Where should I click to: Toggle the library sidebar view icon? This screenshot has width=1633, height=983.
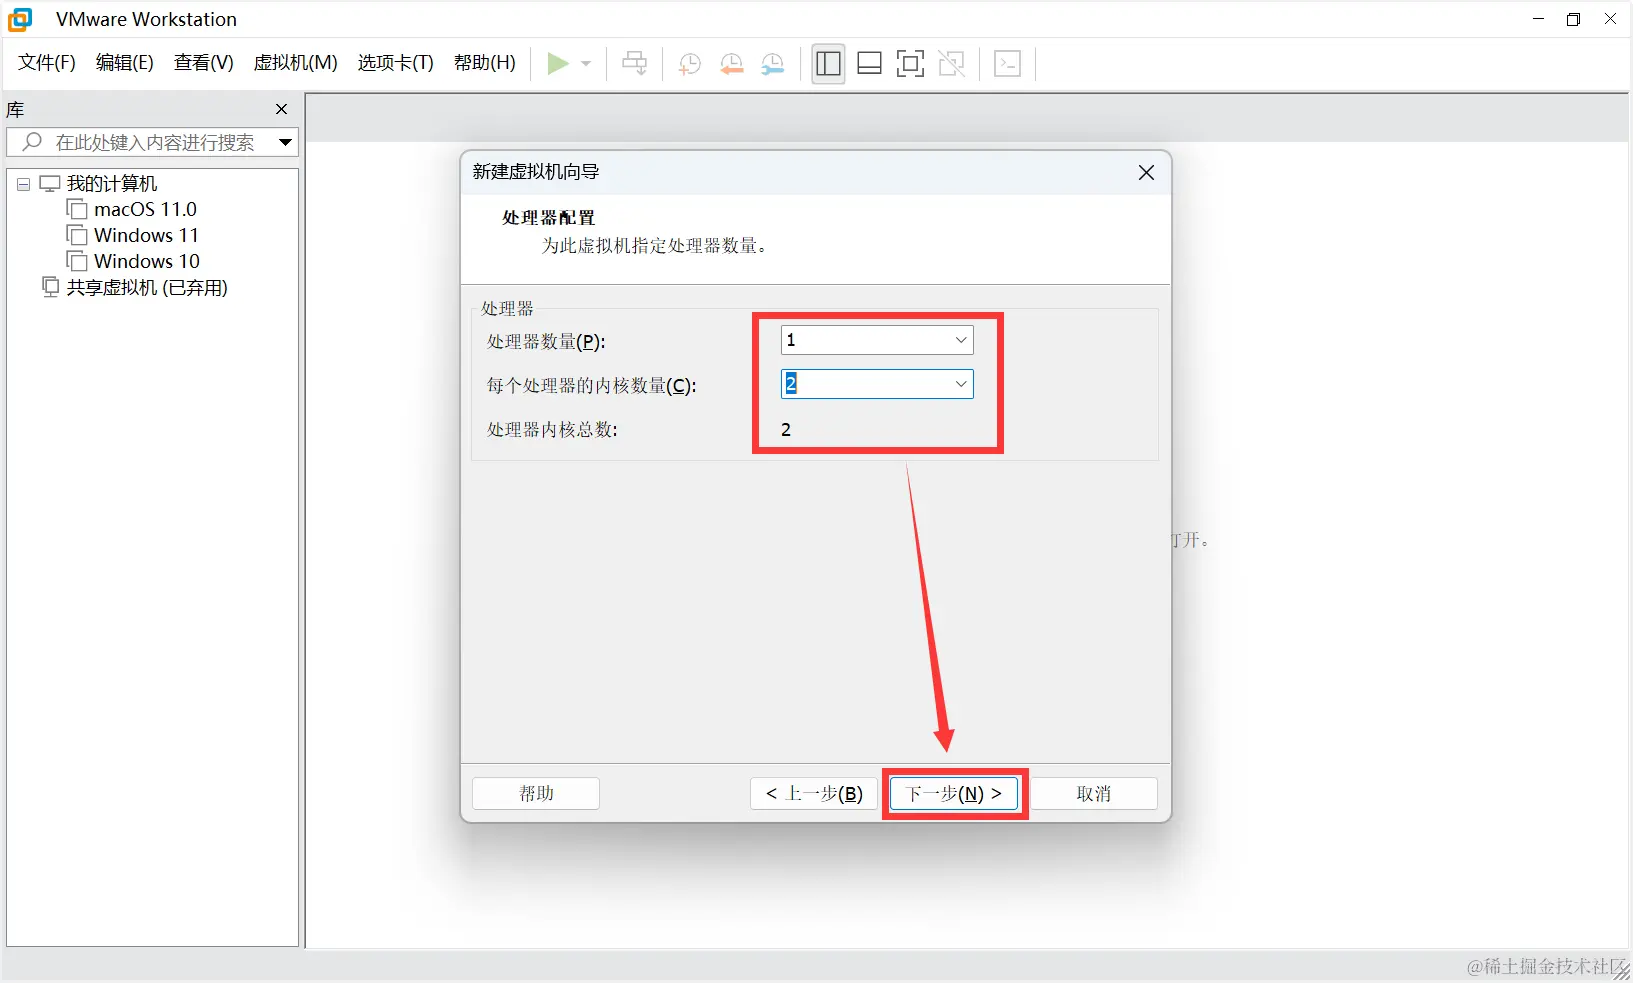(828, 64)
